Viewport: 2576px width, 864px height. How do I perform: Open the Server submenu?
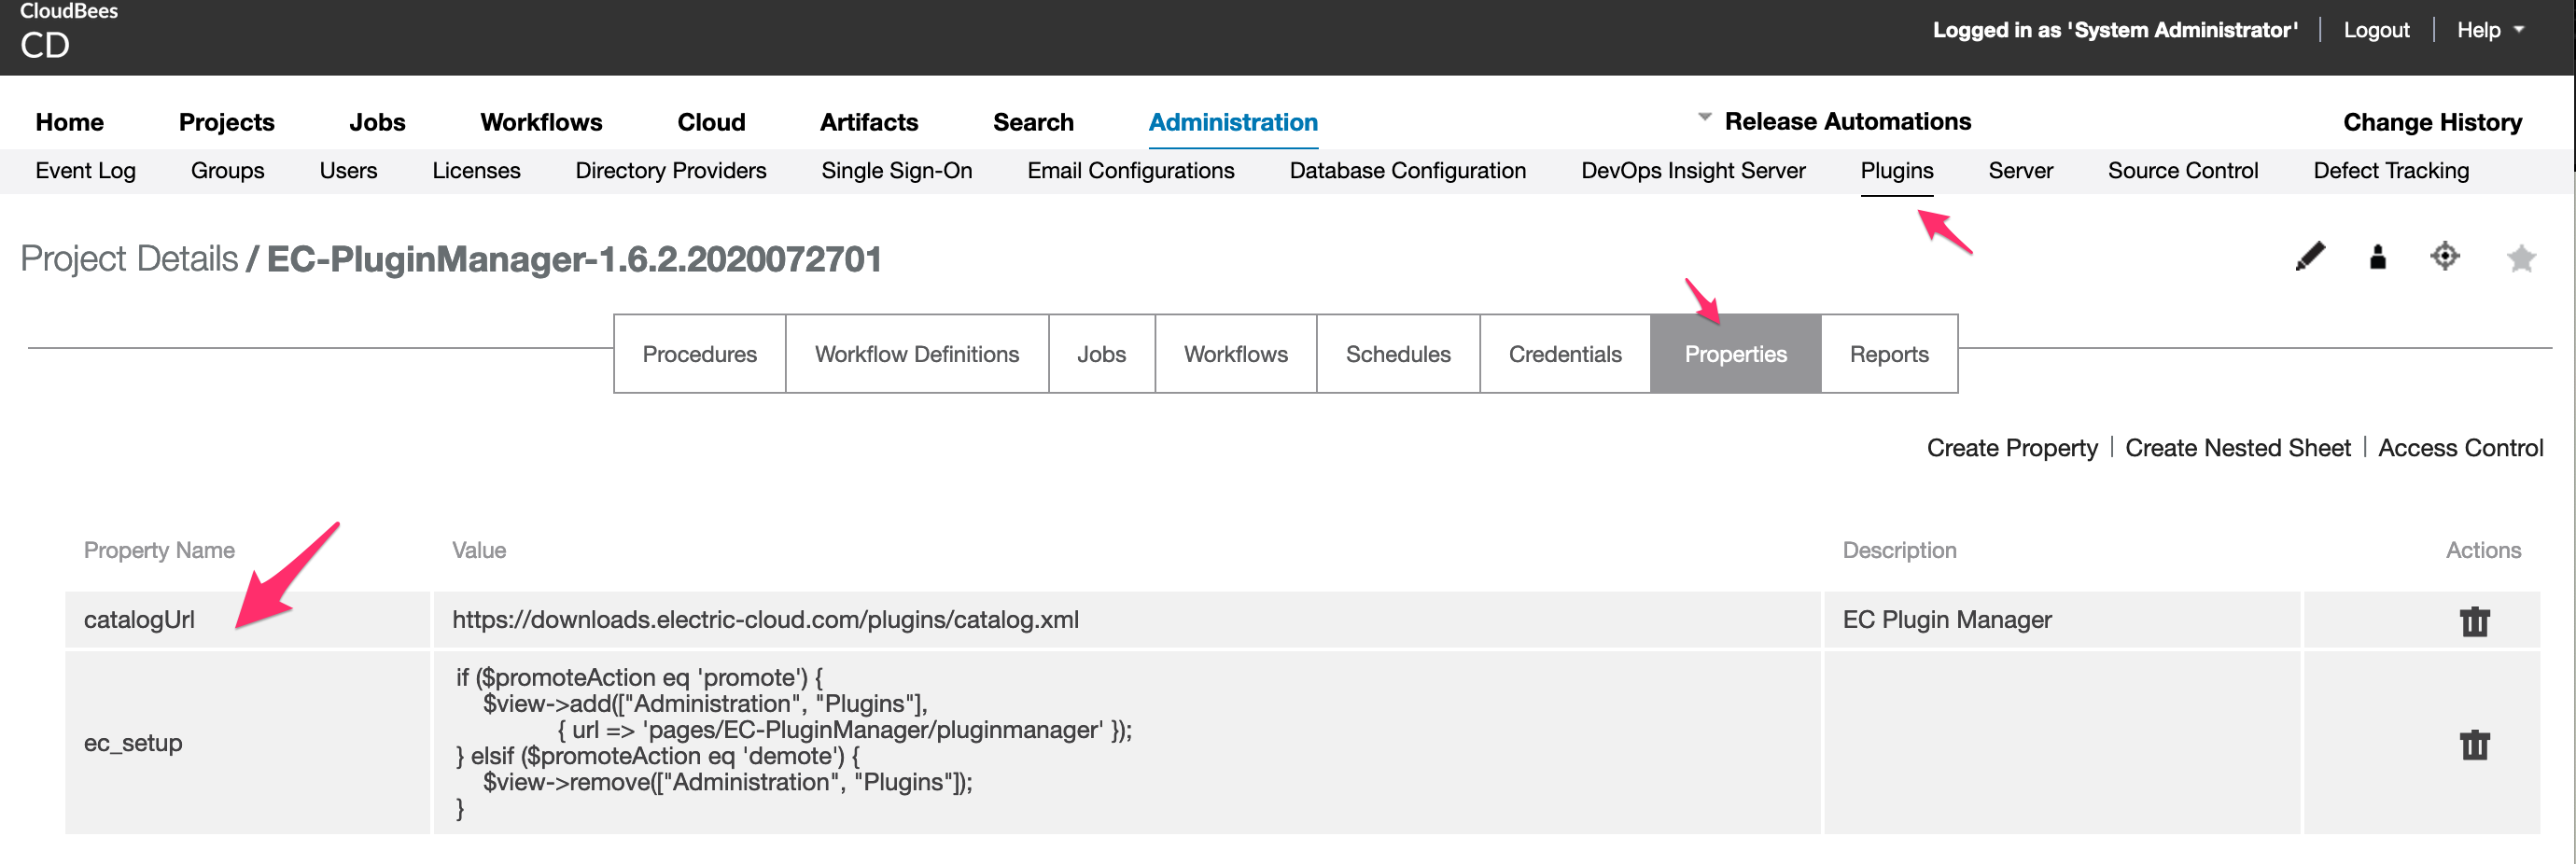tap(2020, 171)
